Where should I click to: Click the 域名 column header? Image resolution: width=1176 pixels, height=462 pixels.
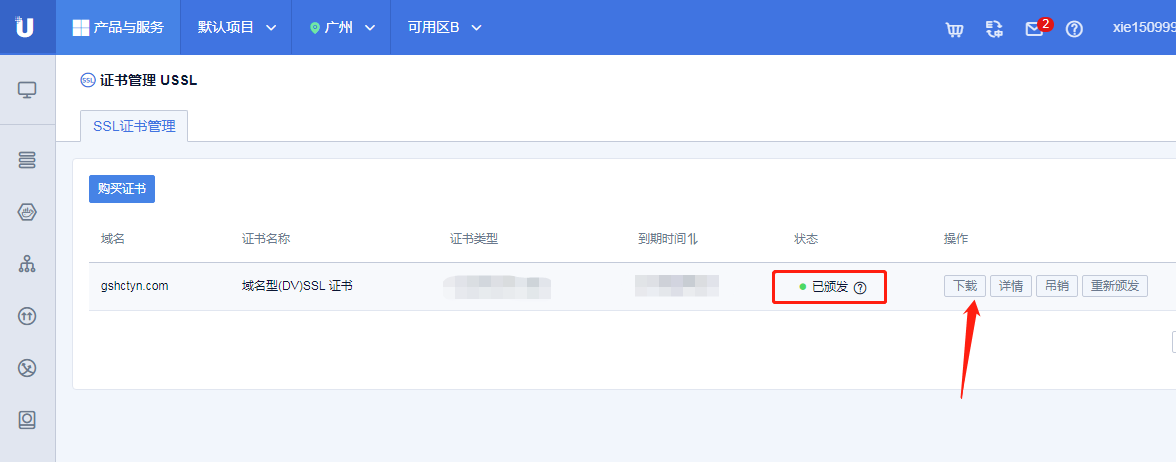pyautogui.click(x=112, y=239)
